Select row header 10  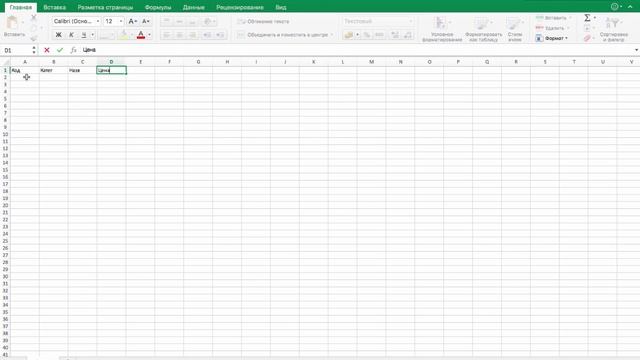(5, 134)
